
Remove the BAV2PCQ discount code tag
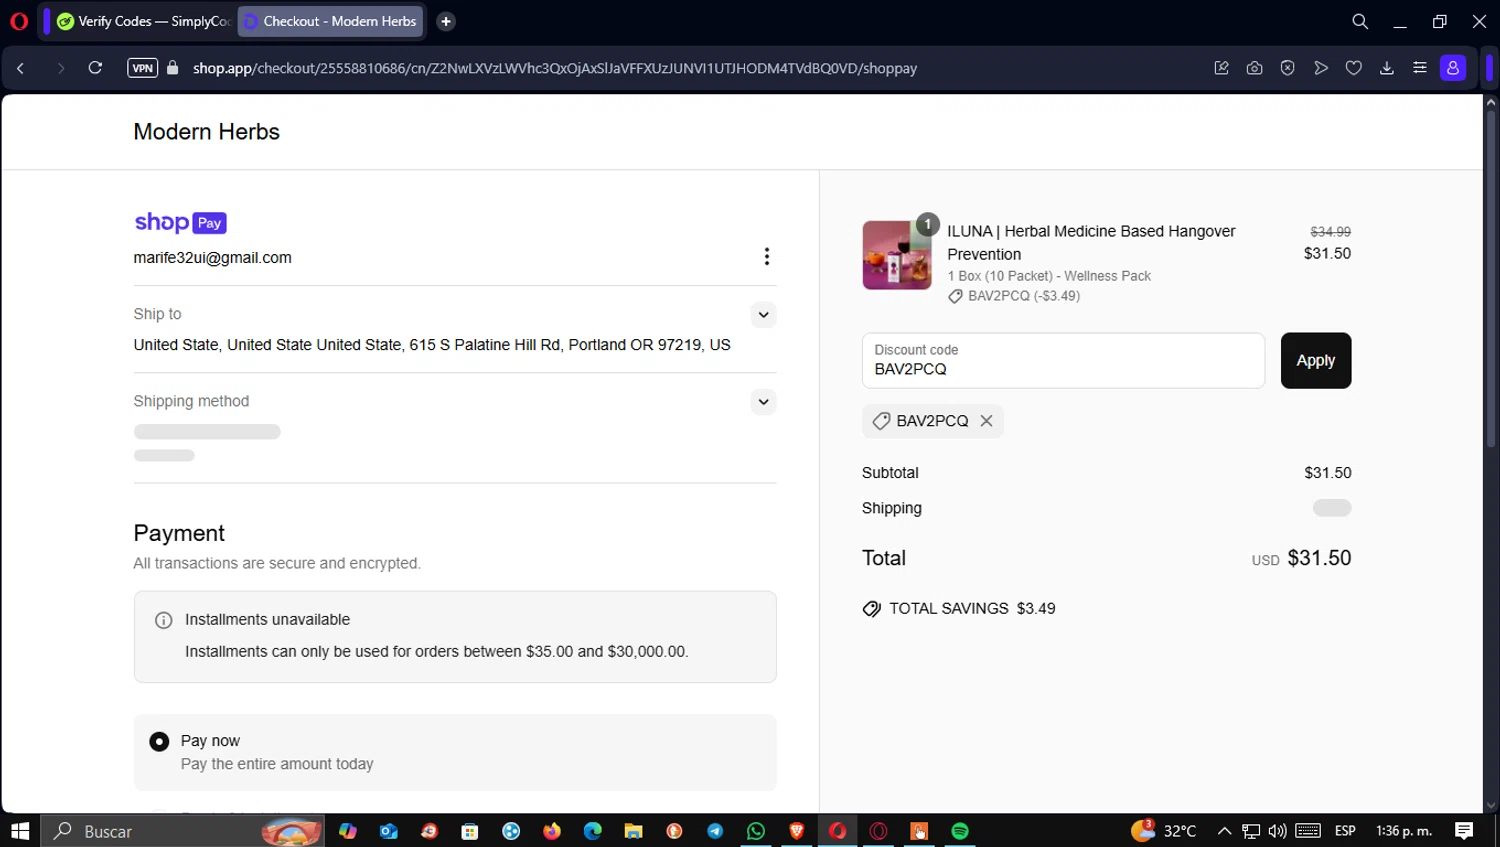pos(986,421)
